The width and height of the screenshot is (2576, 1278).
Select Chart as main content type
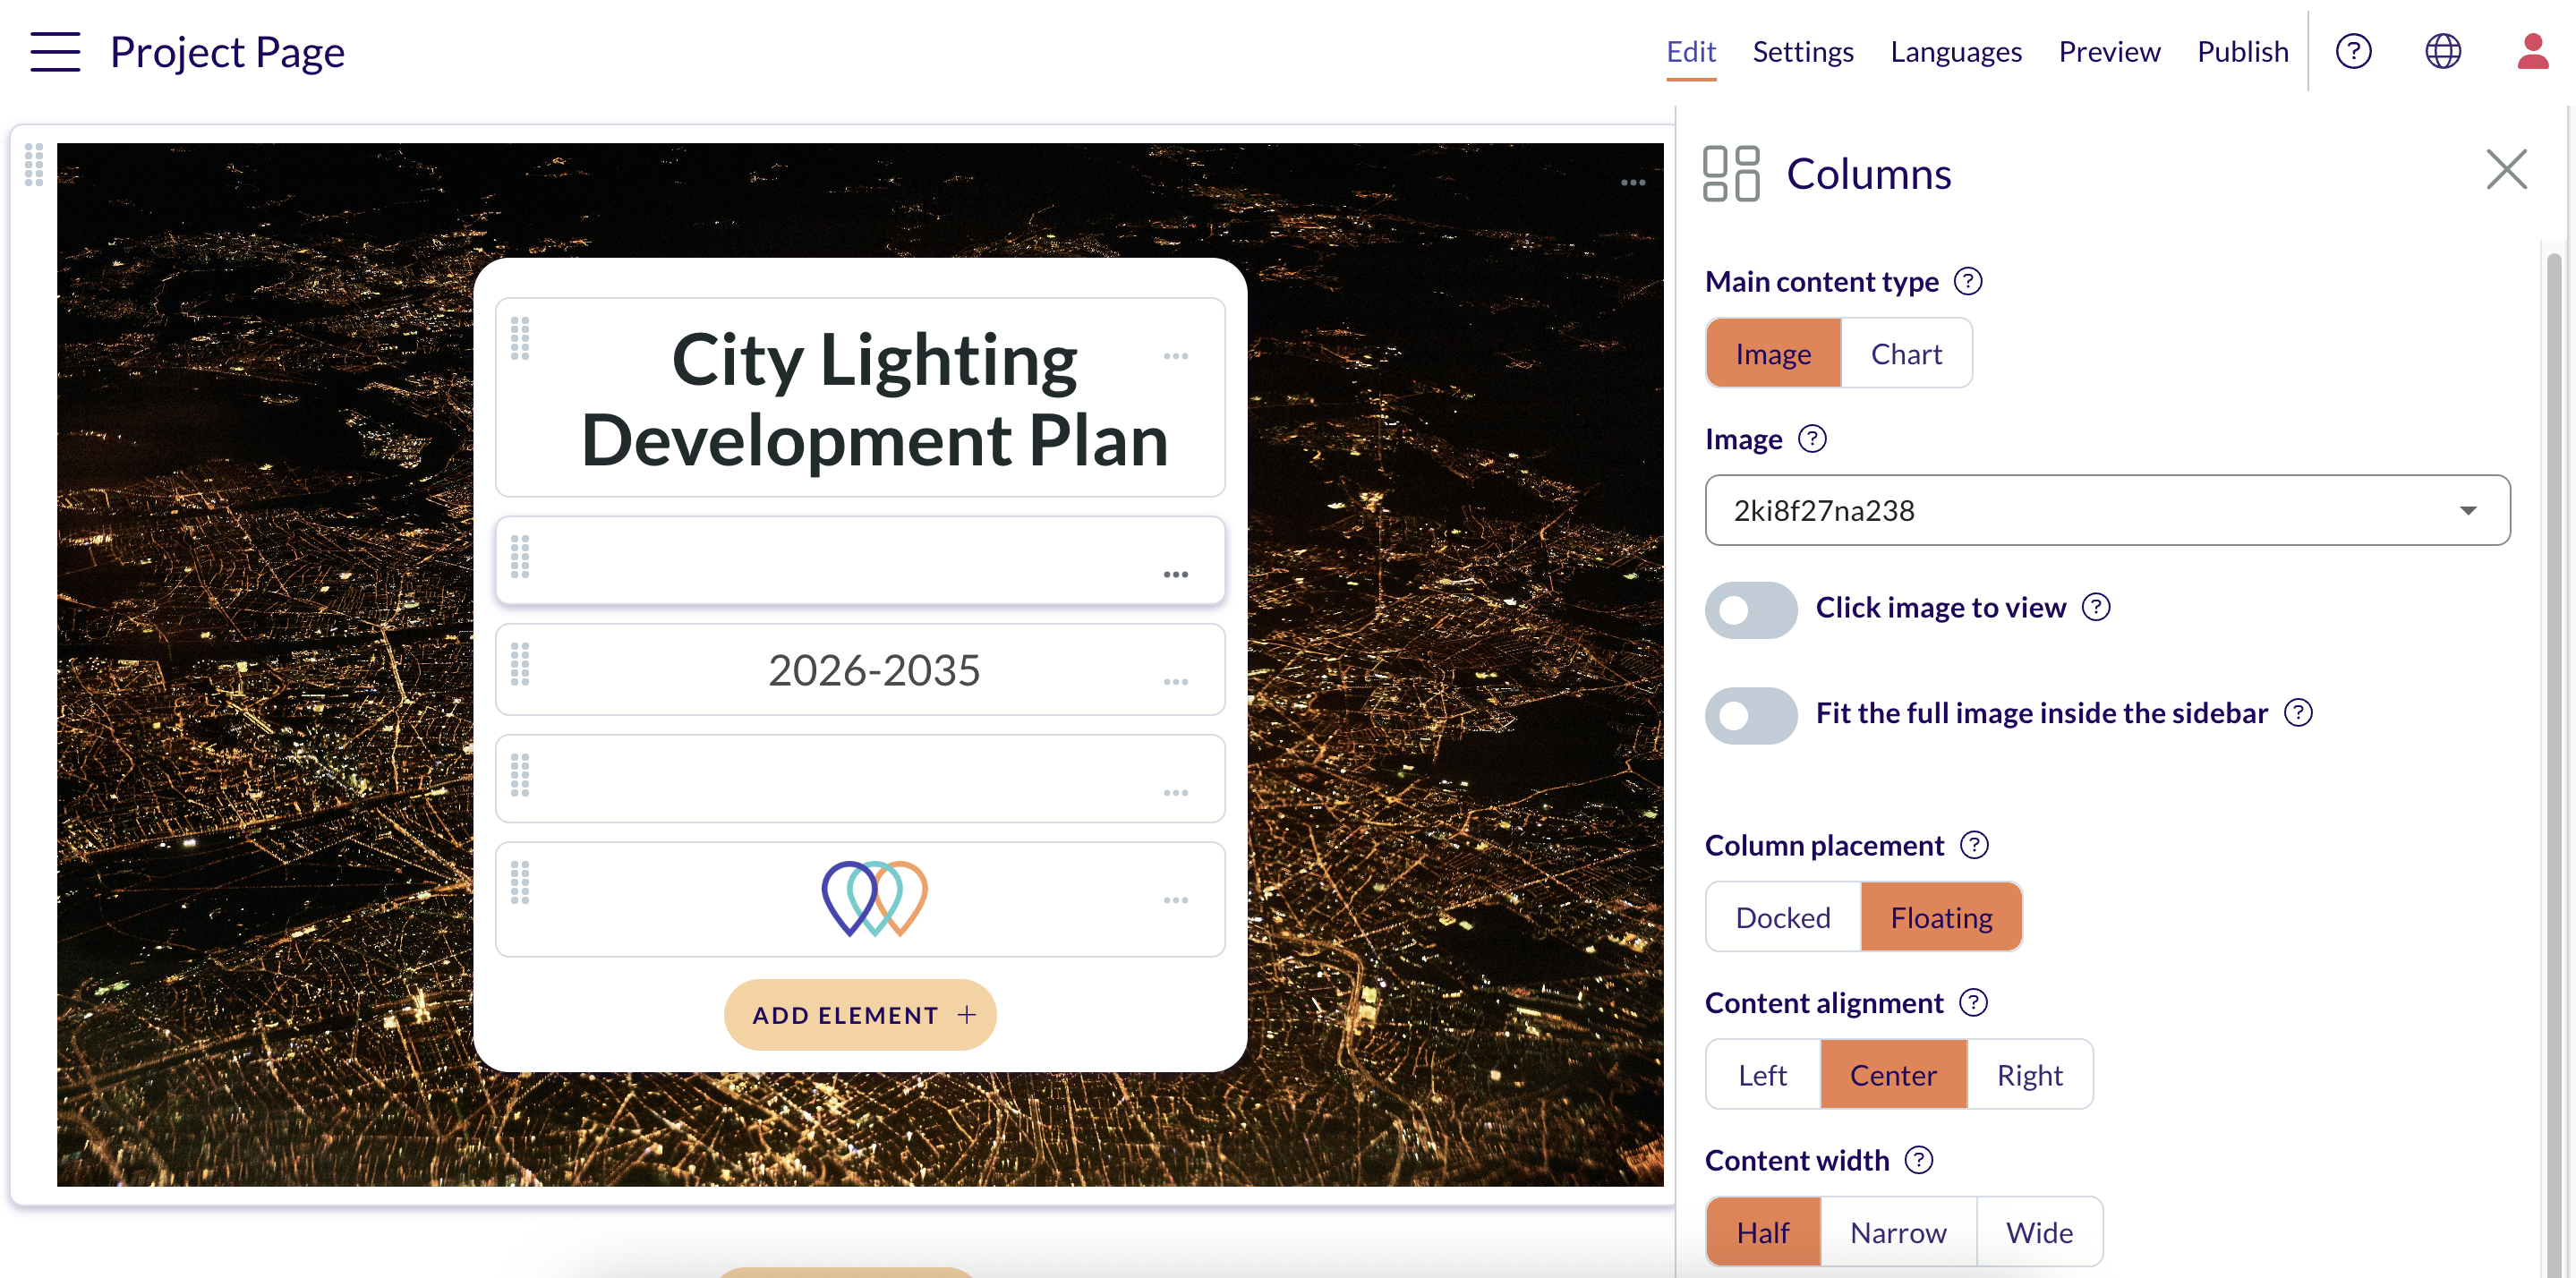1906,354
